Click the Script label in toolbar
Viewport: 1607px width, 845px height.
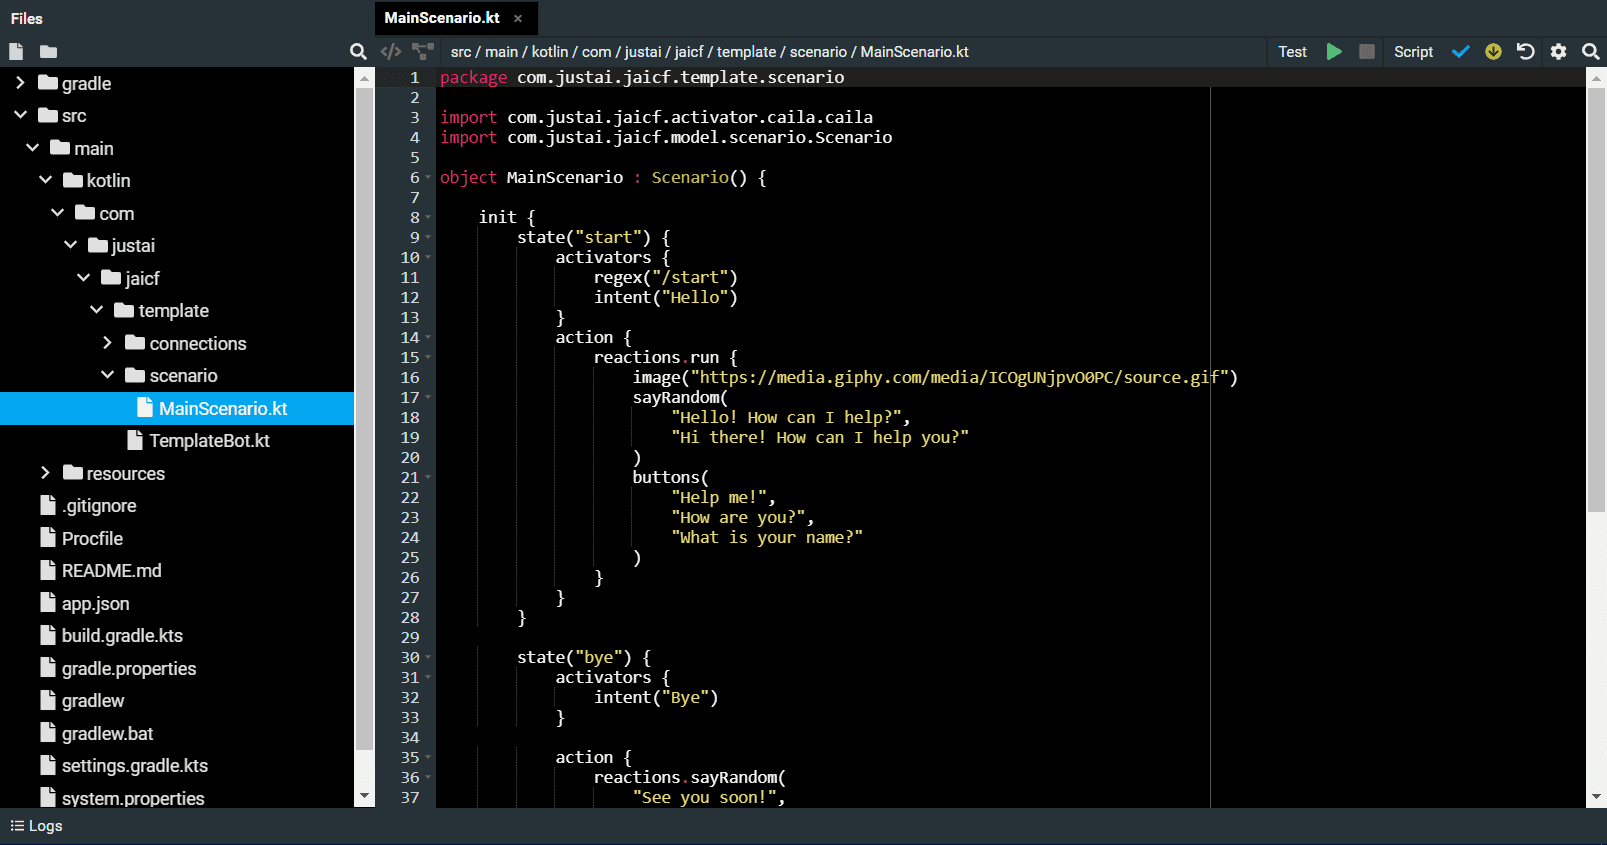(x=1413, y=52)
